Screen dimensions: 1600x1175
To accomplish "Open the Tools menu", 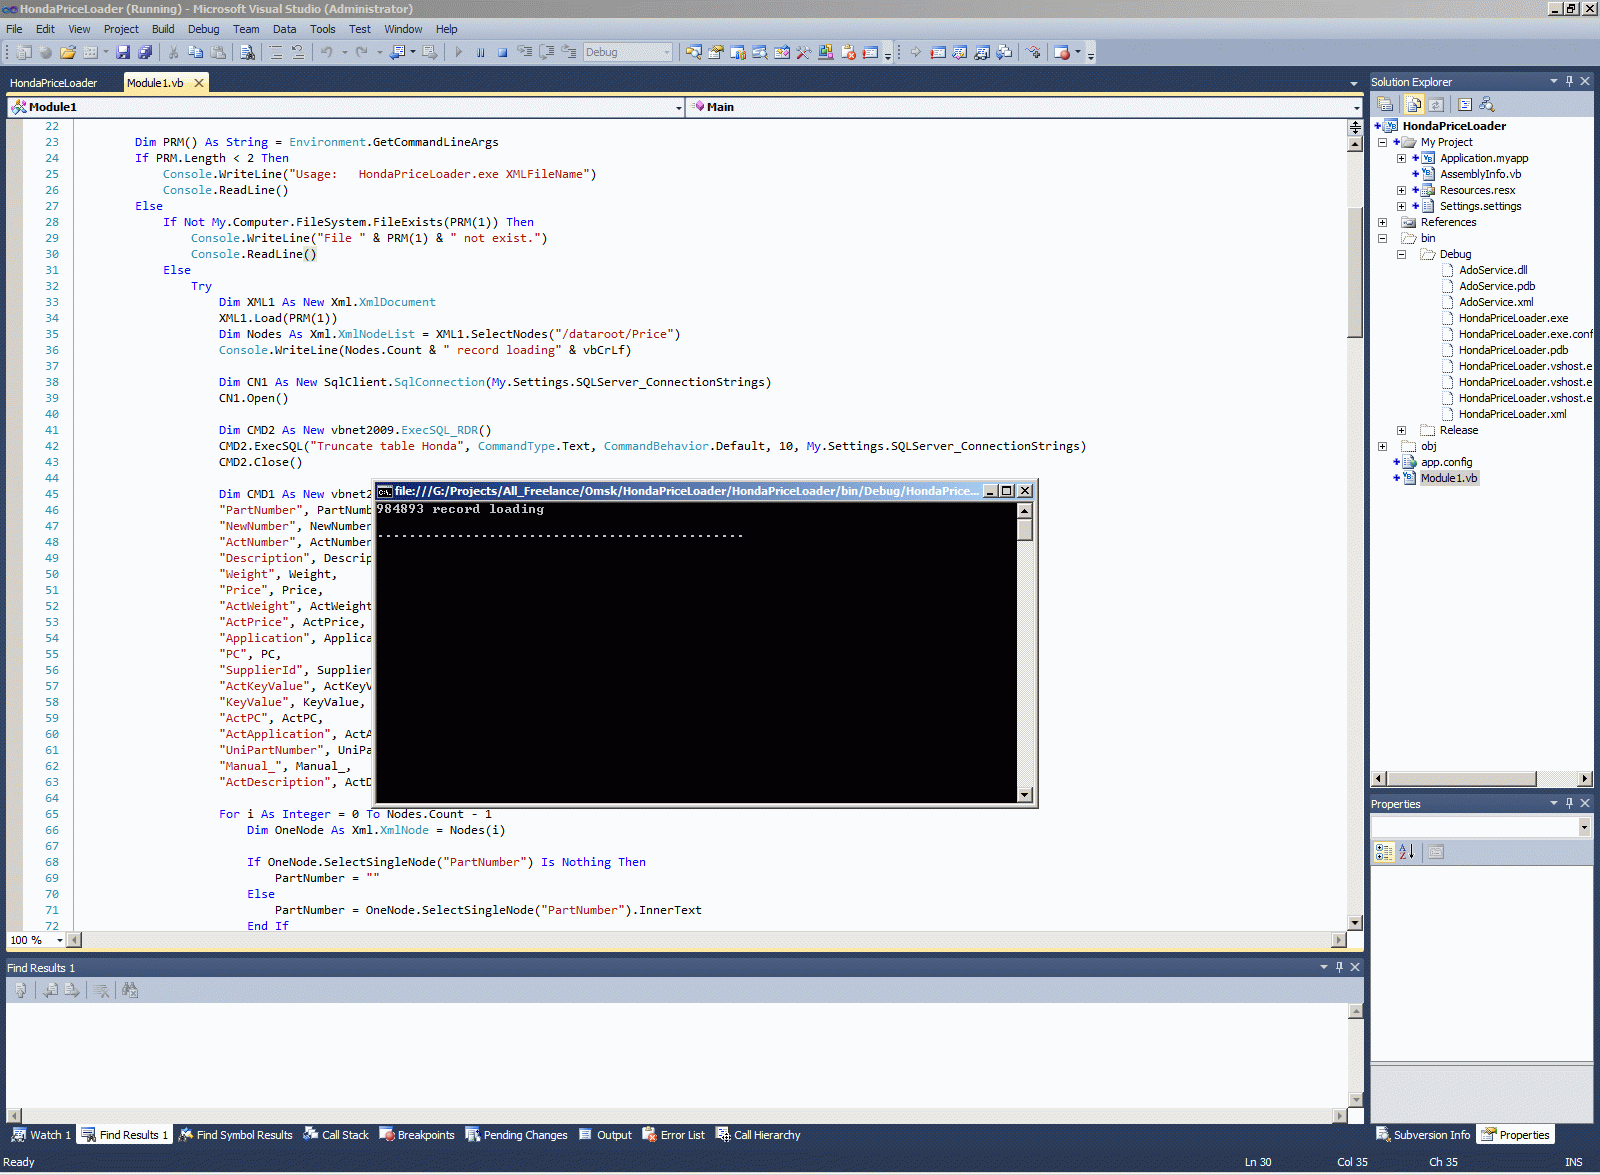I will (322, 29).
